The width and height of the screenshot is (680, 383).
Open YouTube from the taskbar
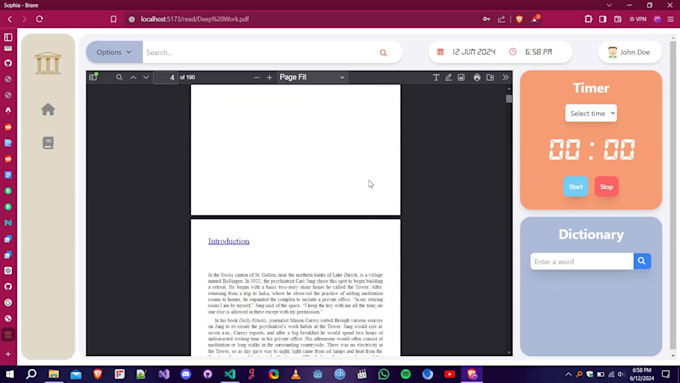(x=450, y=373)
